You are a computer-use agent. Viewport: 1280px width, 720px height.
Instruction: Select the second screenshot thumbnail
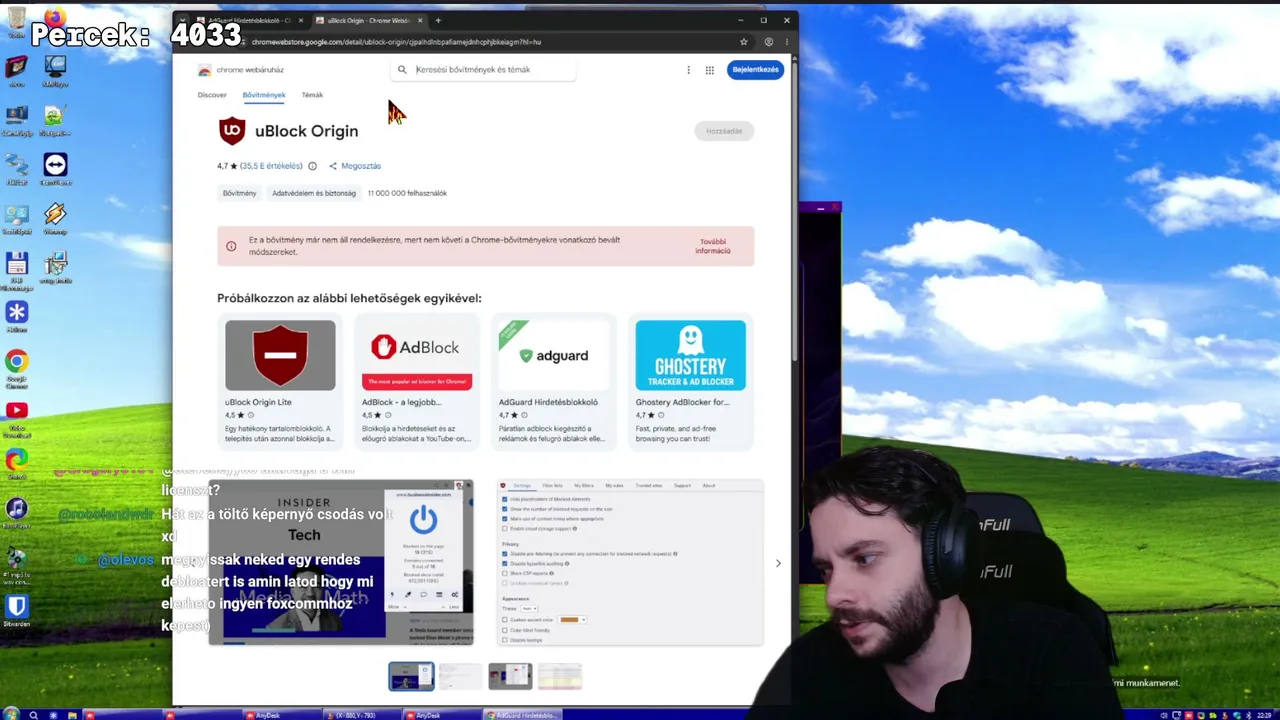(x=461, y=677)
